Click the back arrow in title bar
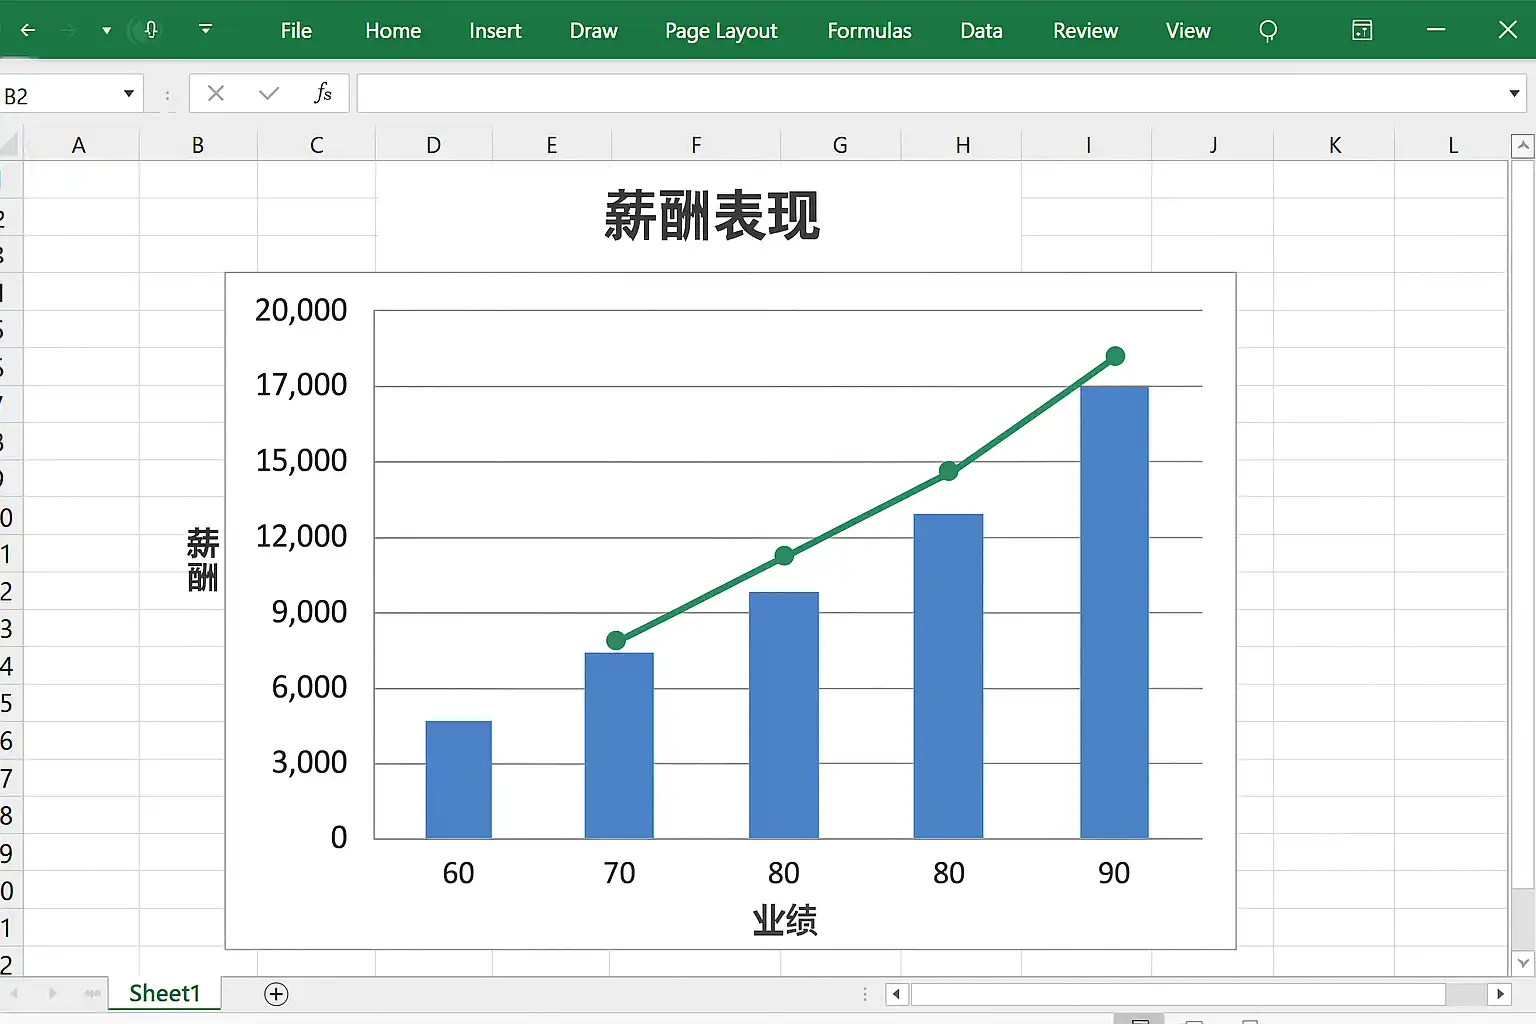Screen dimensions: 1536x1024 click(x=28, y=30)
